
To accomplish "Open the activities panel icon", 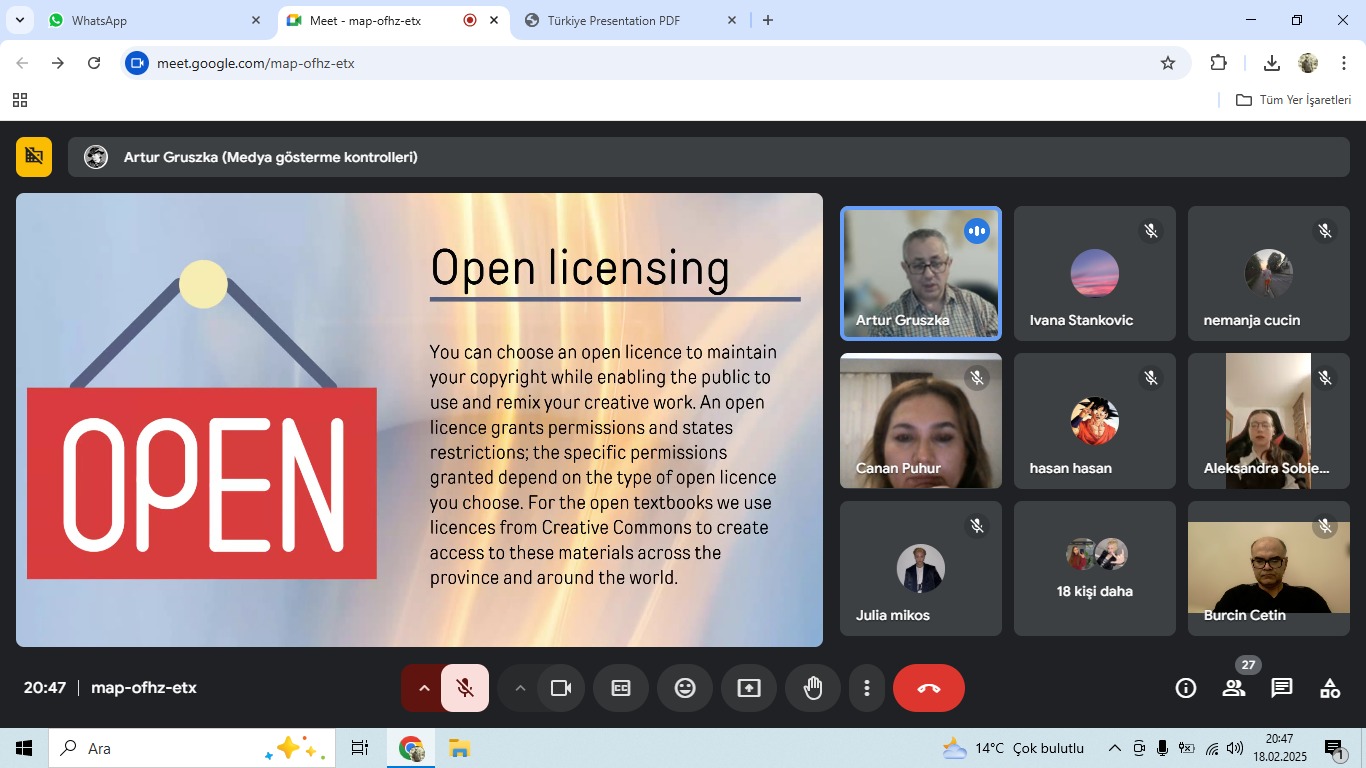I will click(1330, 688).
